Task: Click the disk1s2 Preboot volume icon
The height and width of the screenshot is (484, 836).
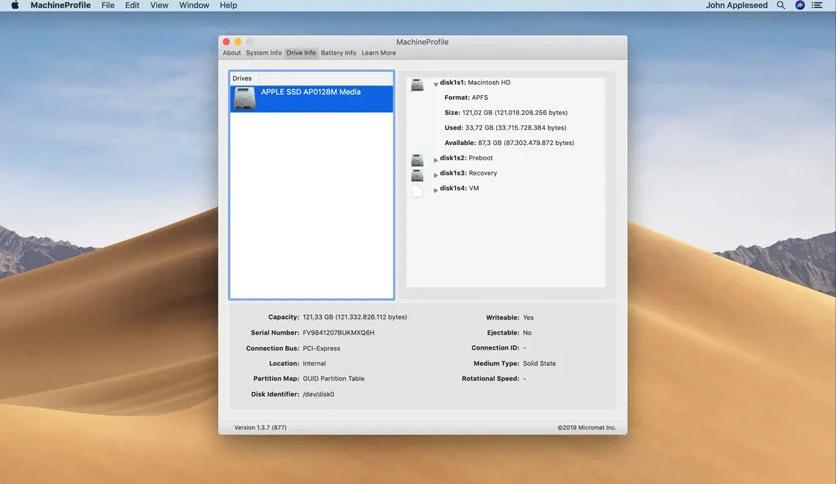Action: (x=417, y=159)
